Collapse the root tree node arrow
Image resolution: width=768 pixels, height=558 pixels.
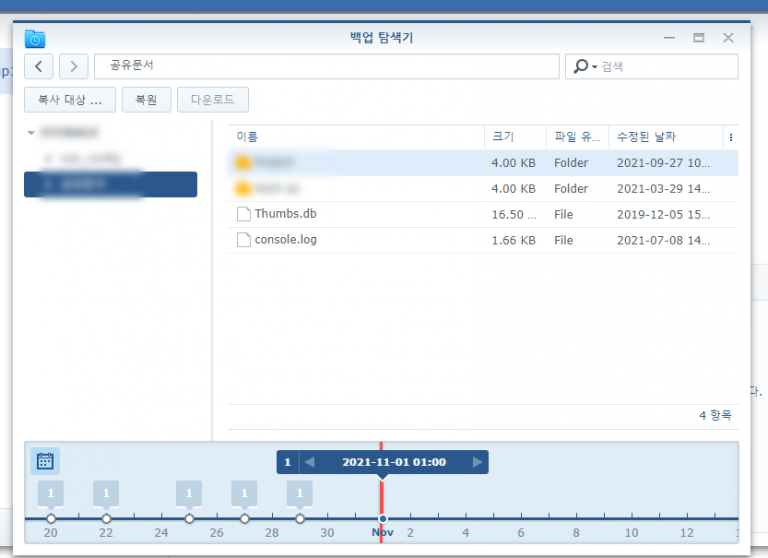coord(31,132)
